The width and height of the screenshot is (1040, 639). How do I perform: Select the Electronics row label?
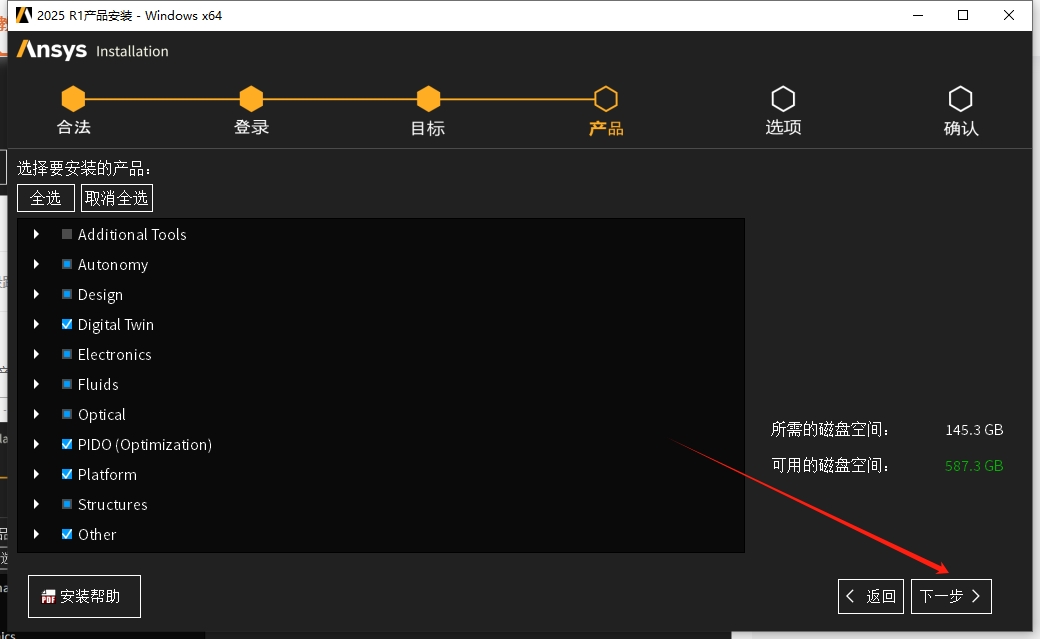[x=114, y=354]
